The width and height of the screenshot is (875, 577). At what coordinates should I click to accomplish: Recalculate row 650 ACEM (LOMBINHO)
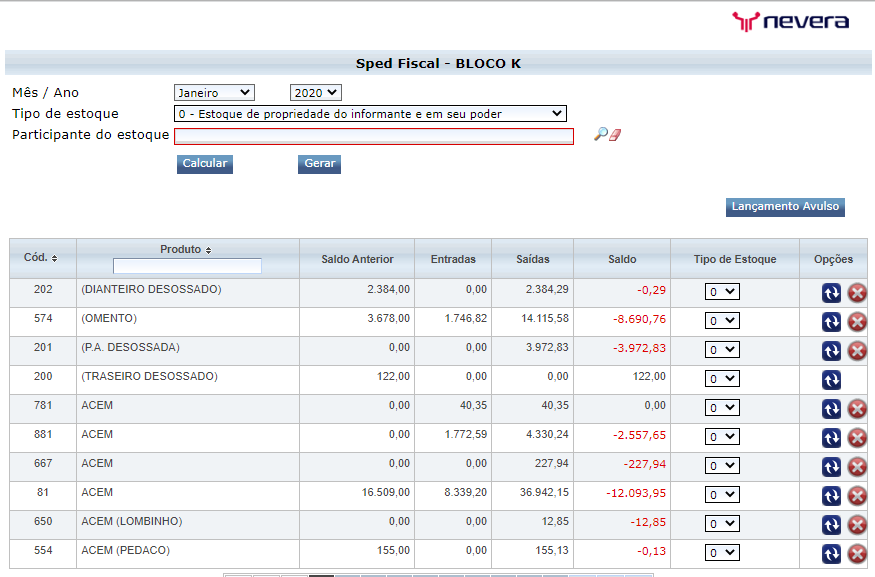[x=831, y=525]
